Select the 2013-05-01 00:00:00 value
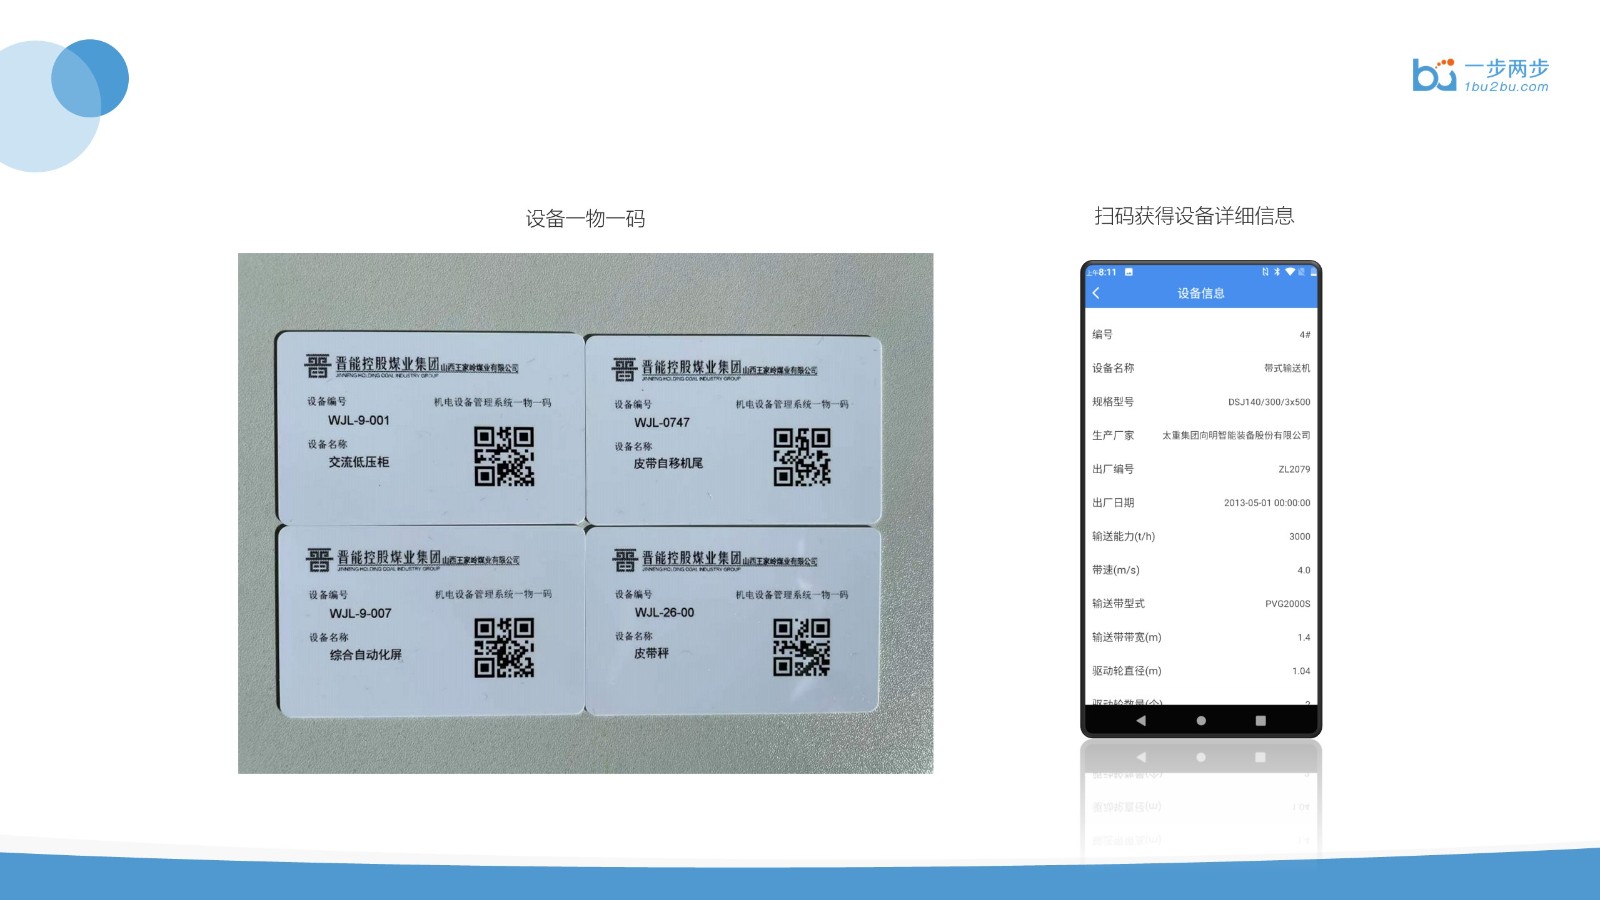The height and width of the screenshot is (900, 1600). (x=1267, y=503)
